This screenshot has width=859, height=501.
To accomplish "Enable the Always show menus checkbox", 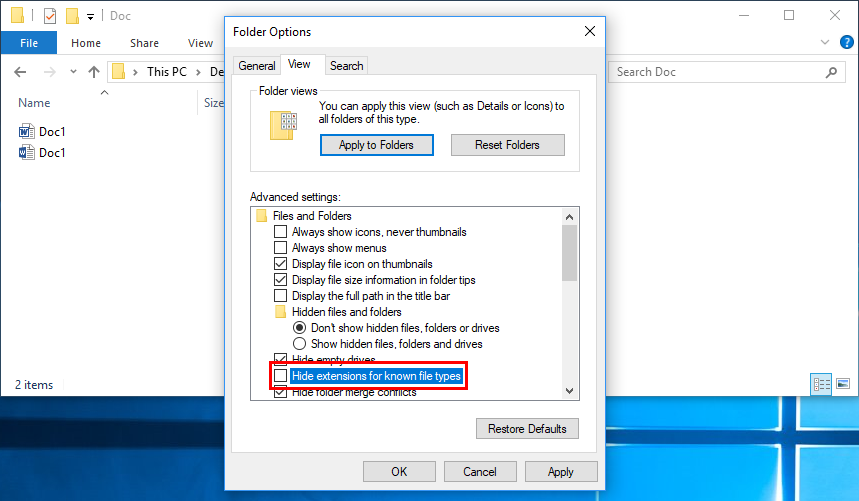I will [281, 248].
